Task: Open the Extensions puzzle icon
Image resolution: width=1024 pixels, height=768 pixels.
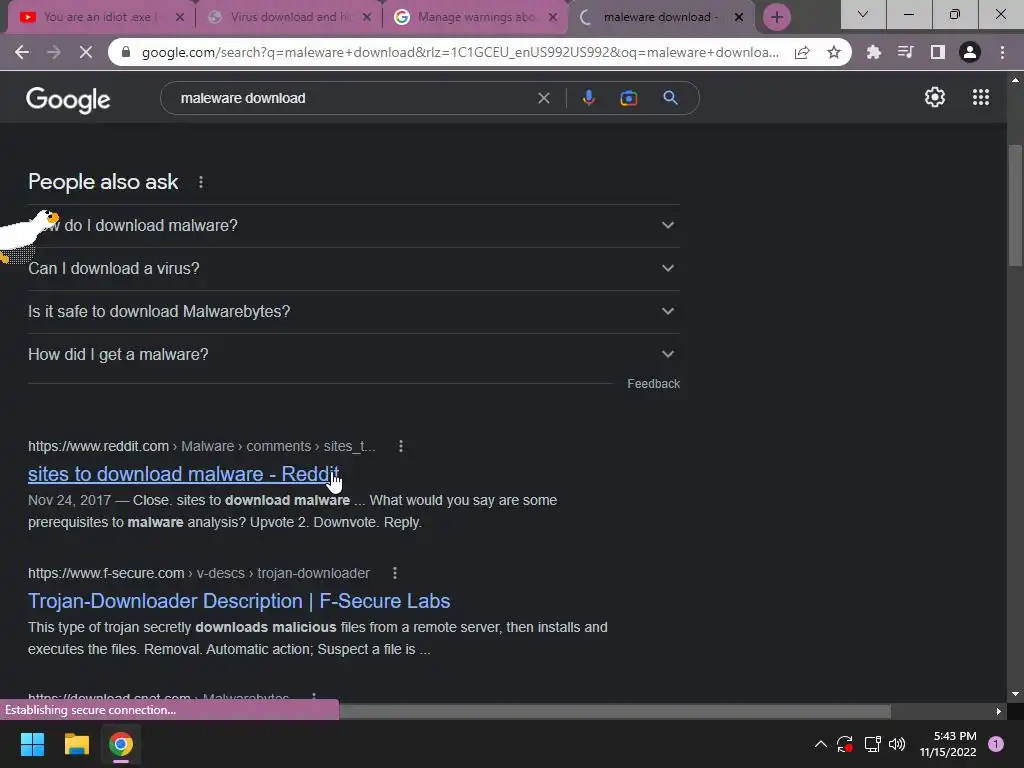Action: [x=873, y=52]
